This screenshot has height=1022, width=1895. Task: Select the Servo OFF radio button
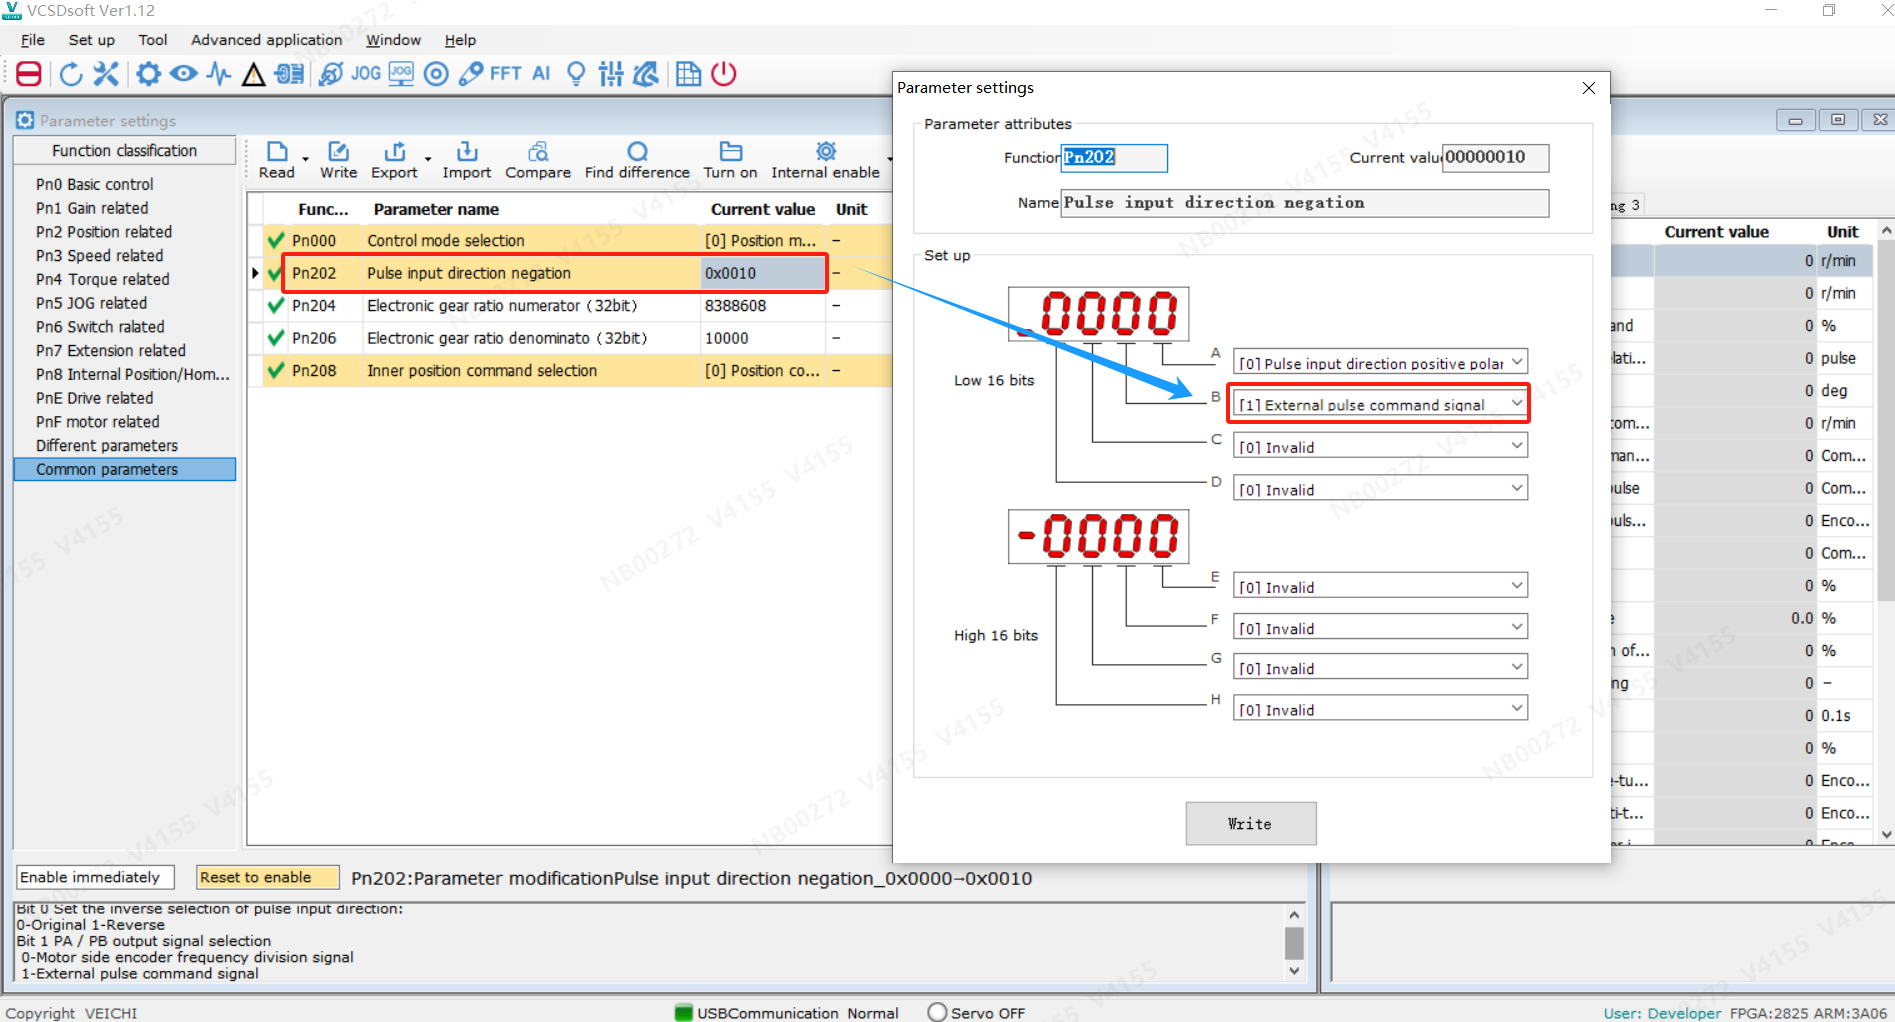(x=937, y=1012)
